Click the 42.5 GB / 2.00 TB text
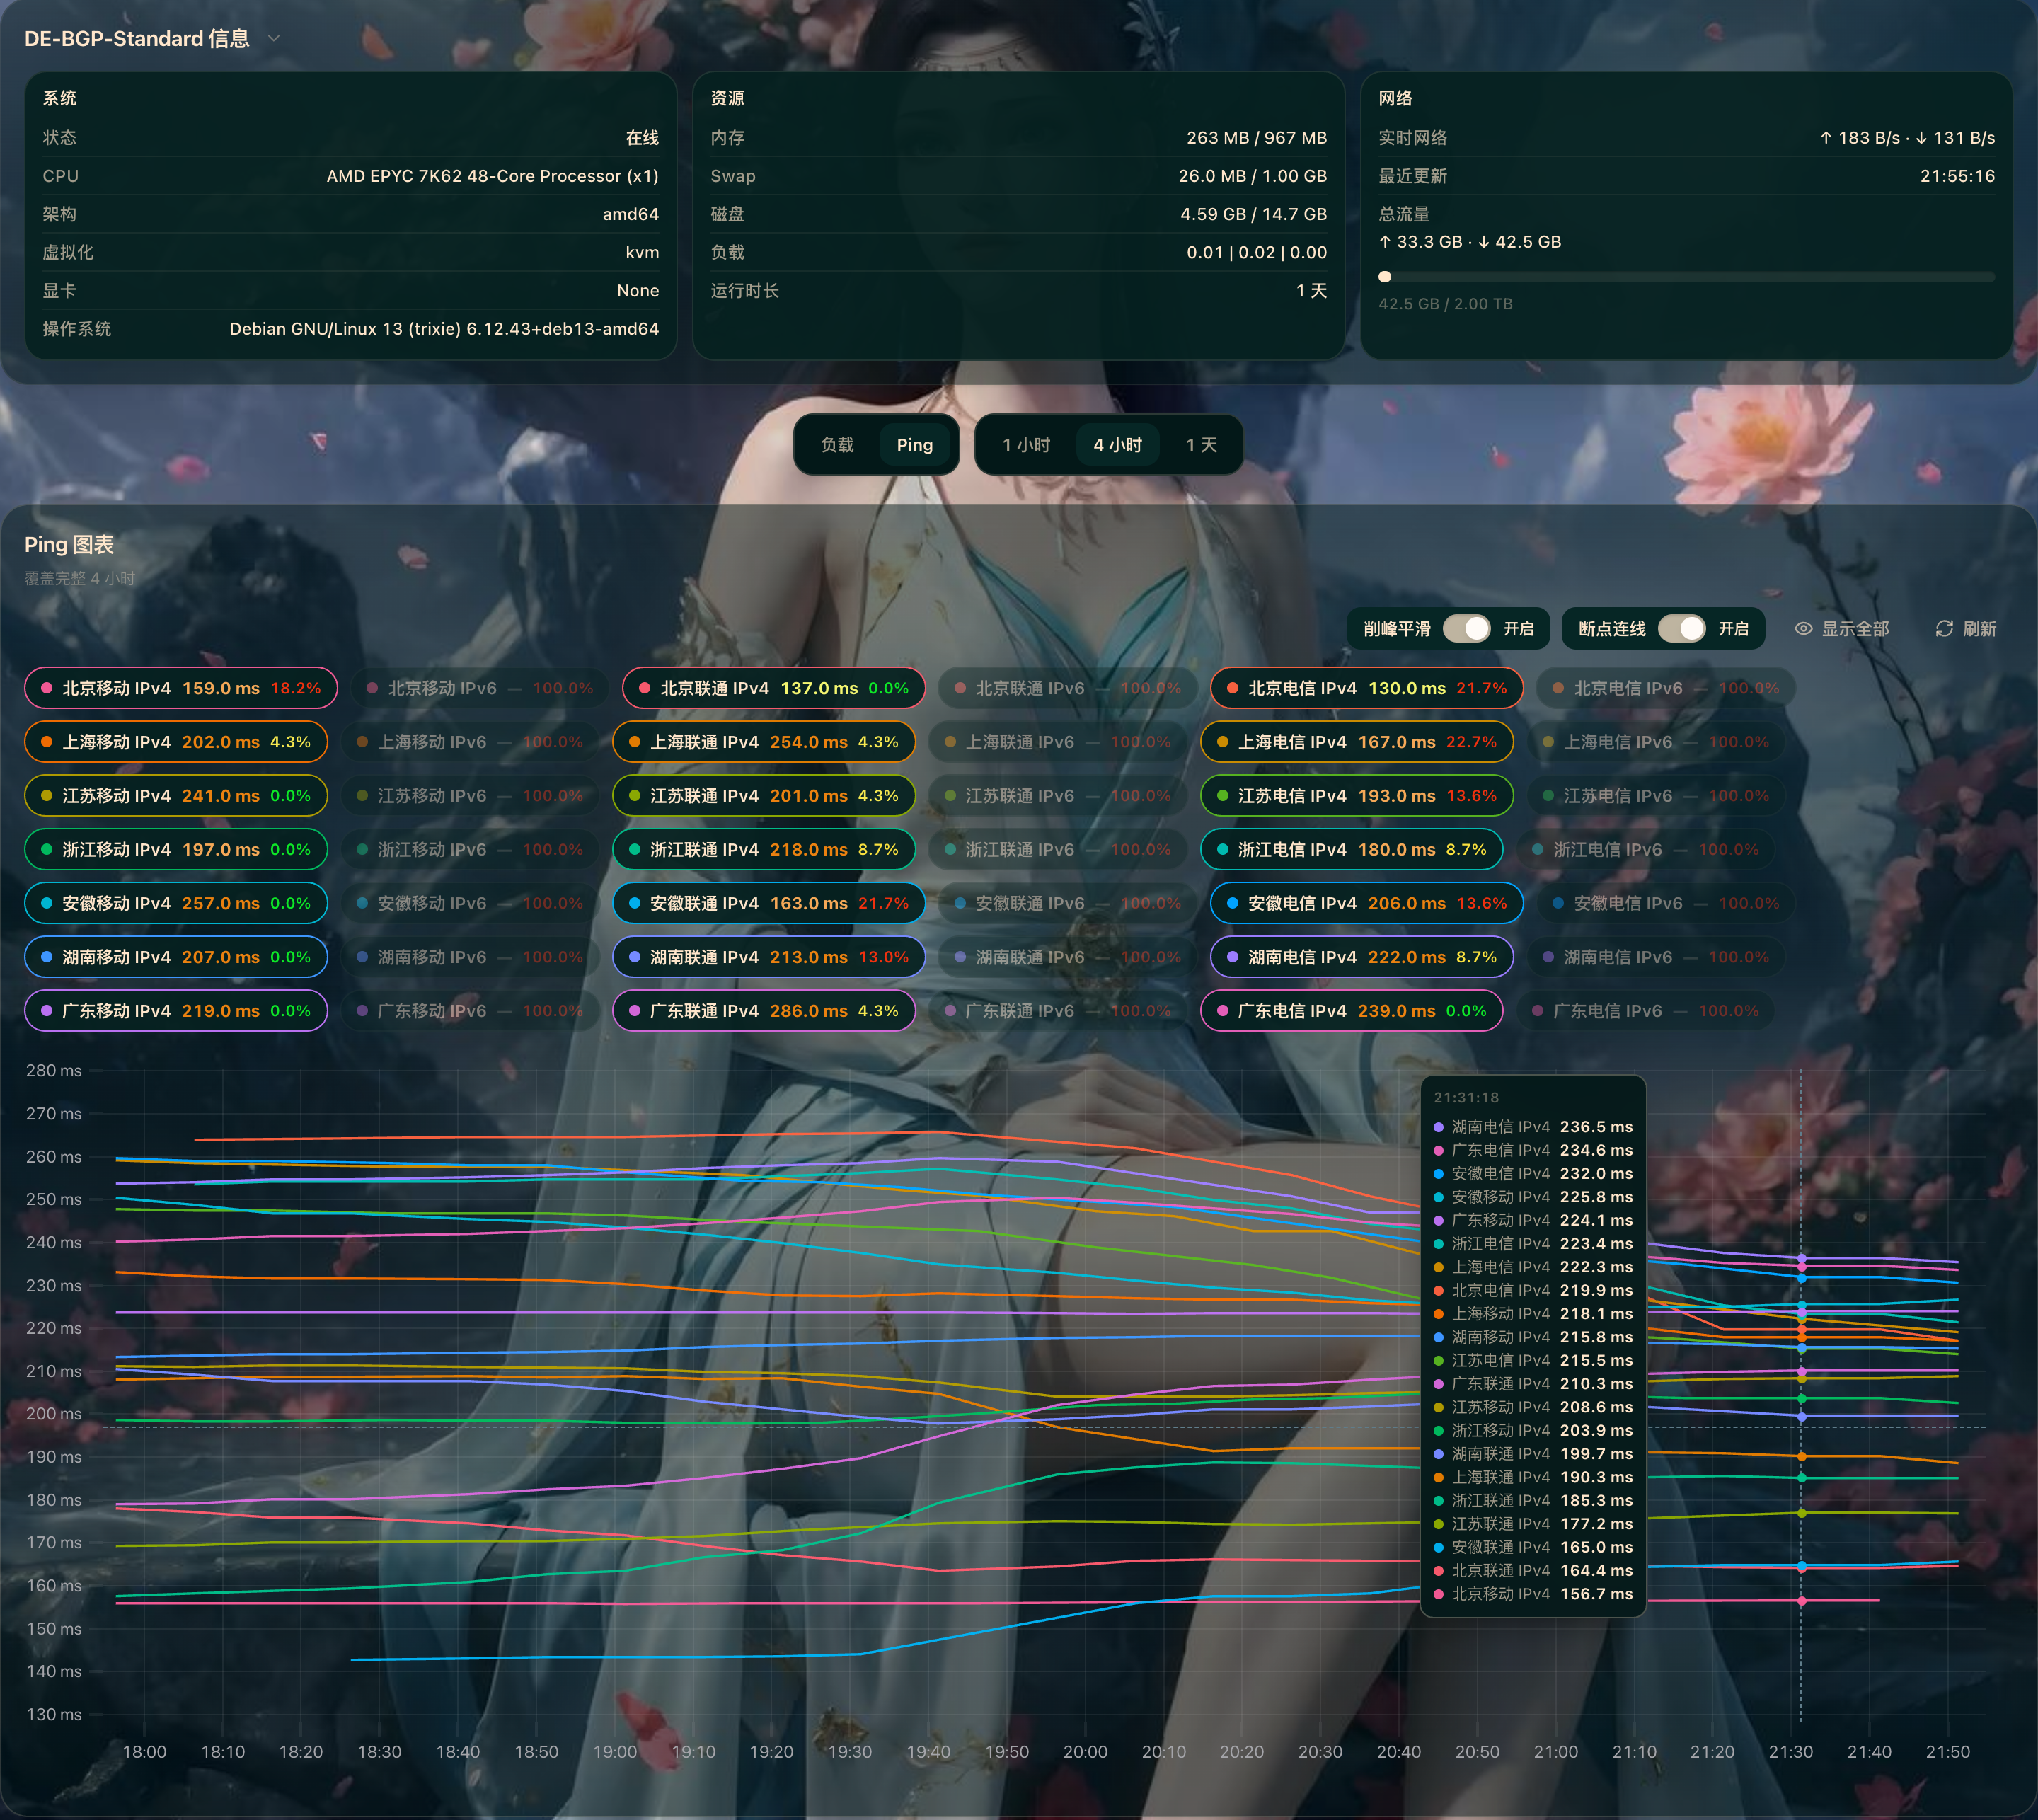 [1445, 304]
